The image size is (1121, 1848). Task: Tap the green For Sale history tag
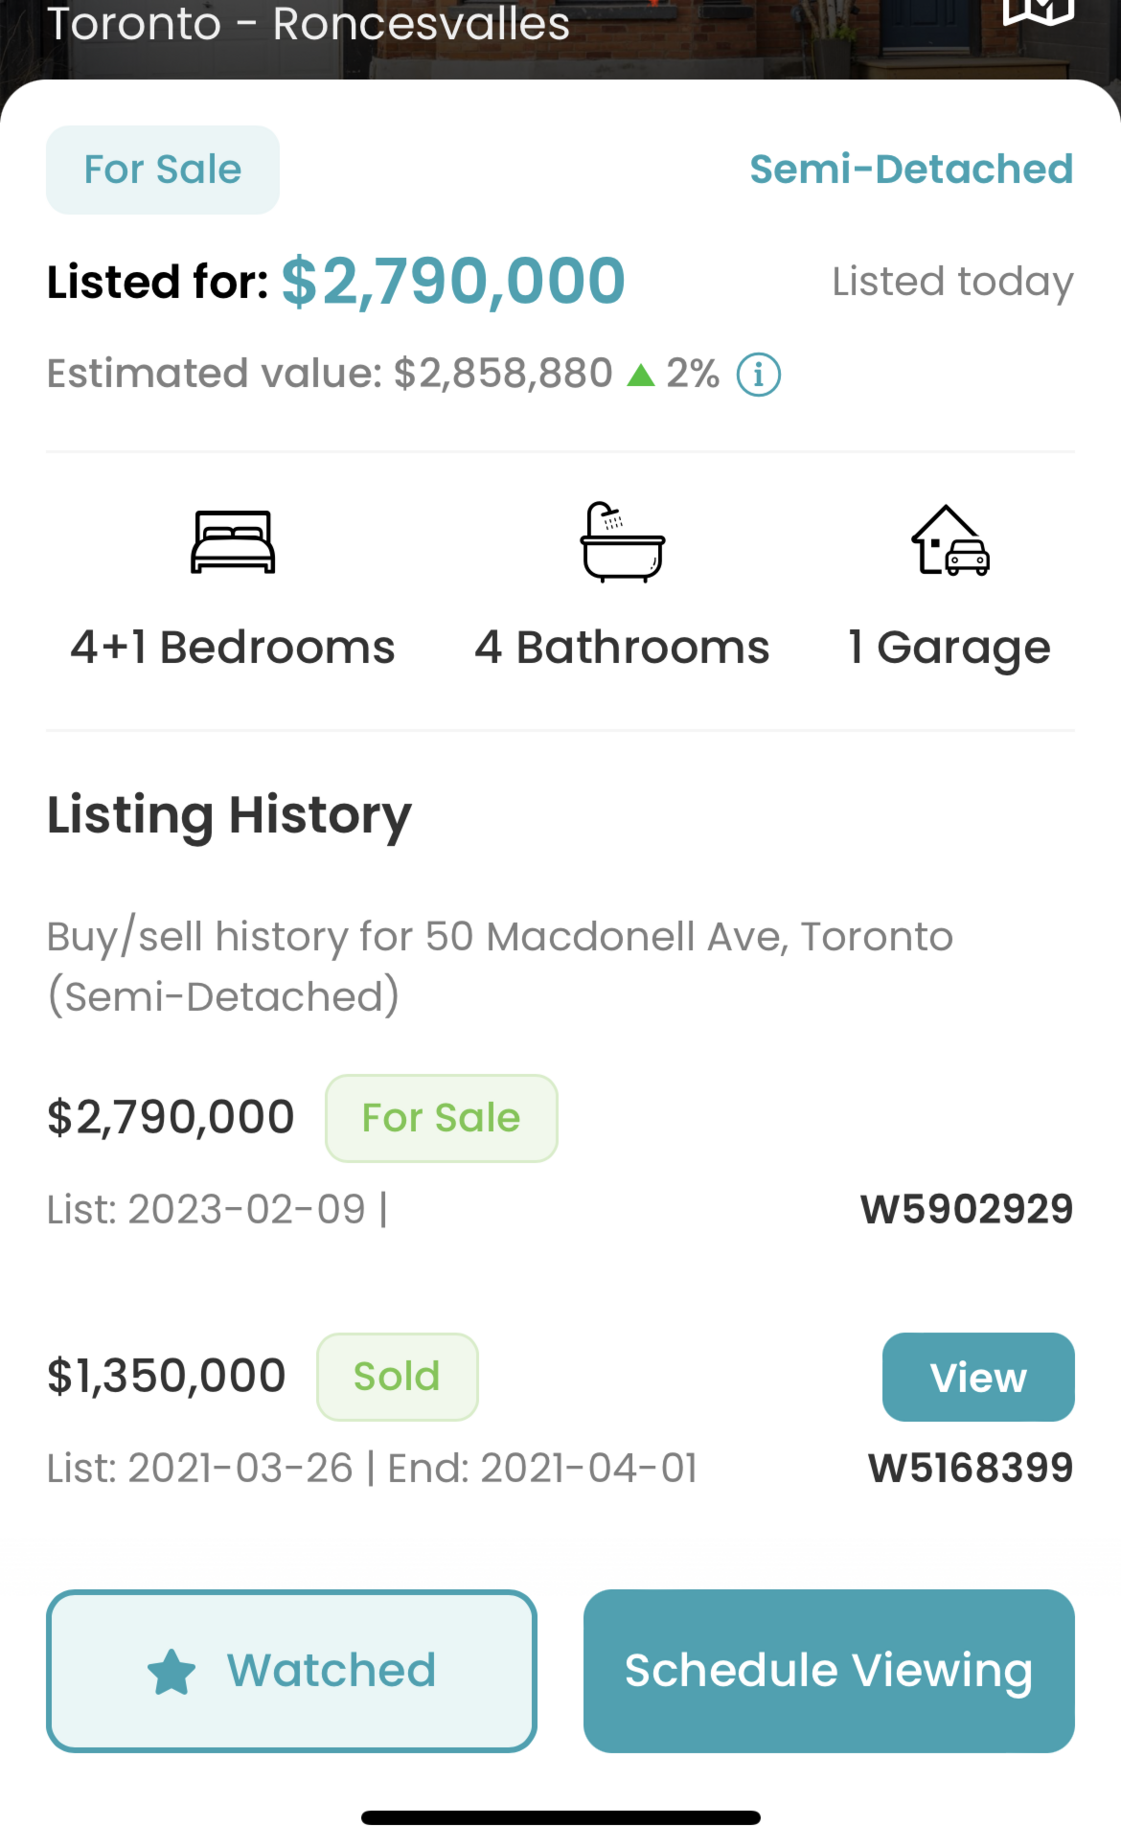pyautogui.click(x=441, y=1118)
